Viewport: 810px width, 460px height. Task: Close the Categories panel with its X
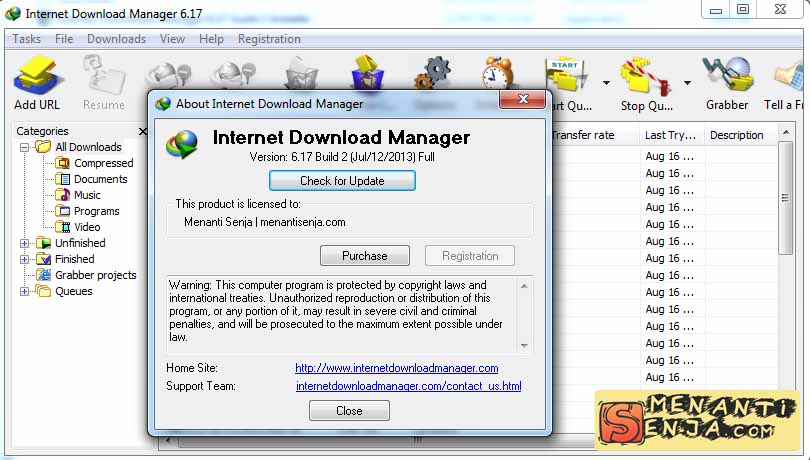(x=143, y=131)
